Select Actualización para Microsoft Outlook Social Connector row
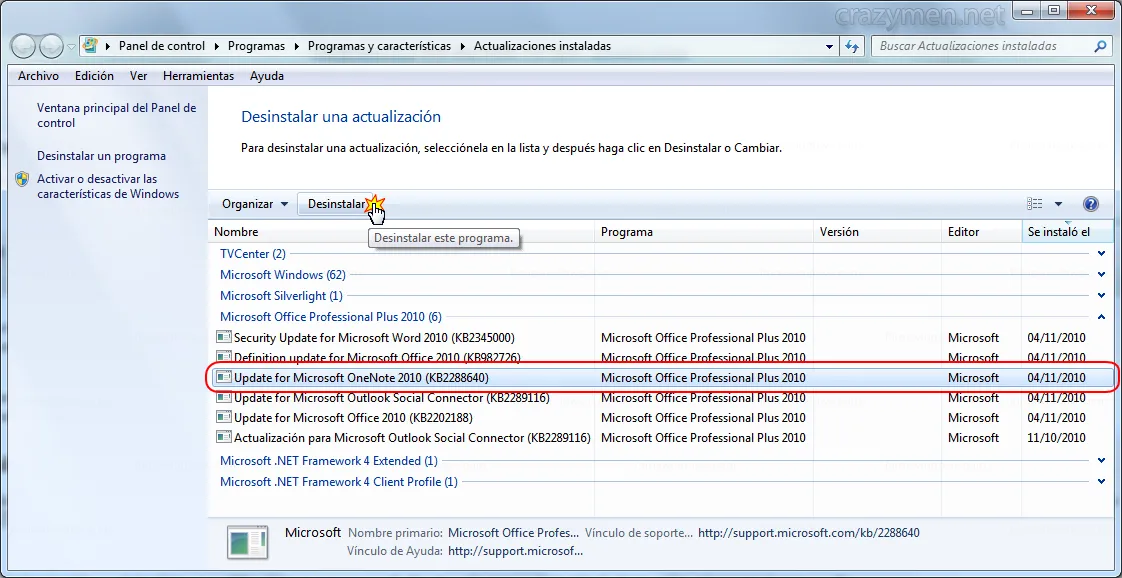Image resolution: width=1122 pixels, height=578 pixels. [663, 438]
